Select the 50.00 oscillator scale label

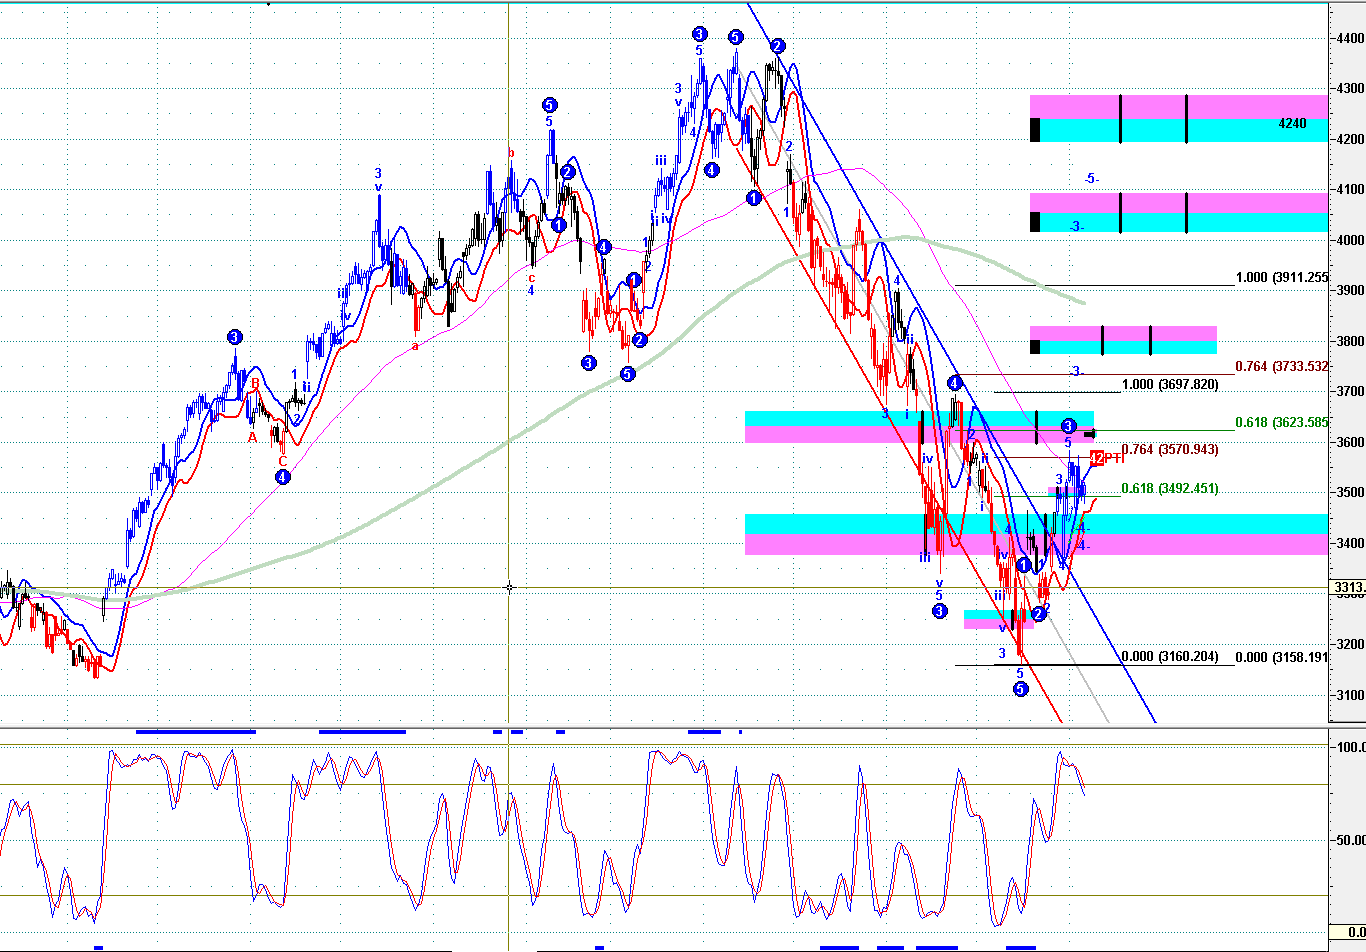pos(1351,841)
